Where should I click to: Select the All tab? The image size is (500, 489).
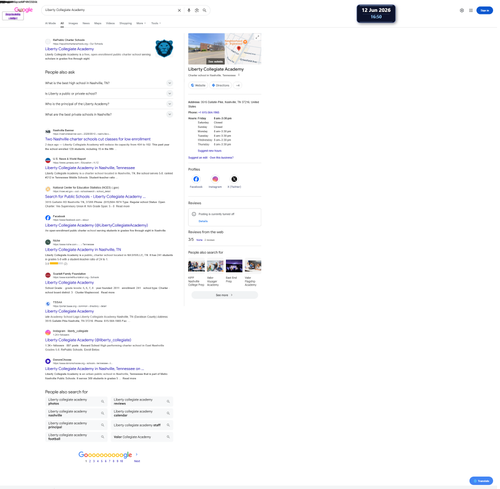(62, 23)
